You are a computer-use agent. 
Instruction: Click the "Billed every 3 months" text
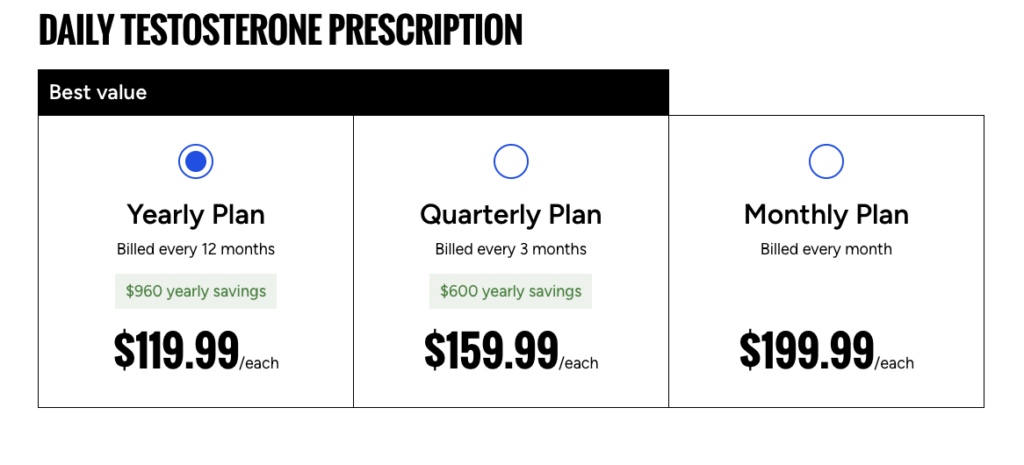(x=511, y=249)
